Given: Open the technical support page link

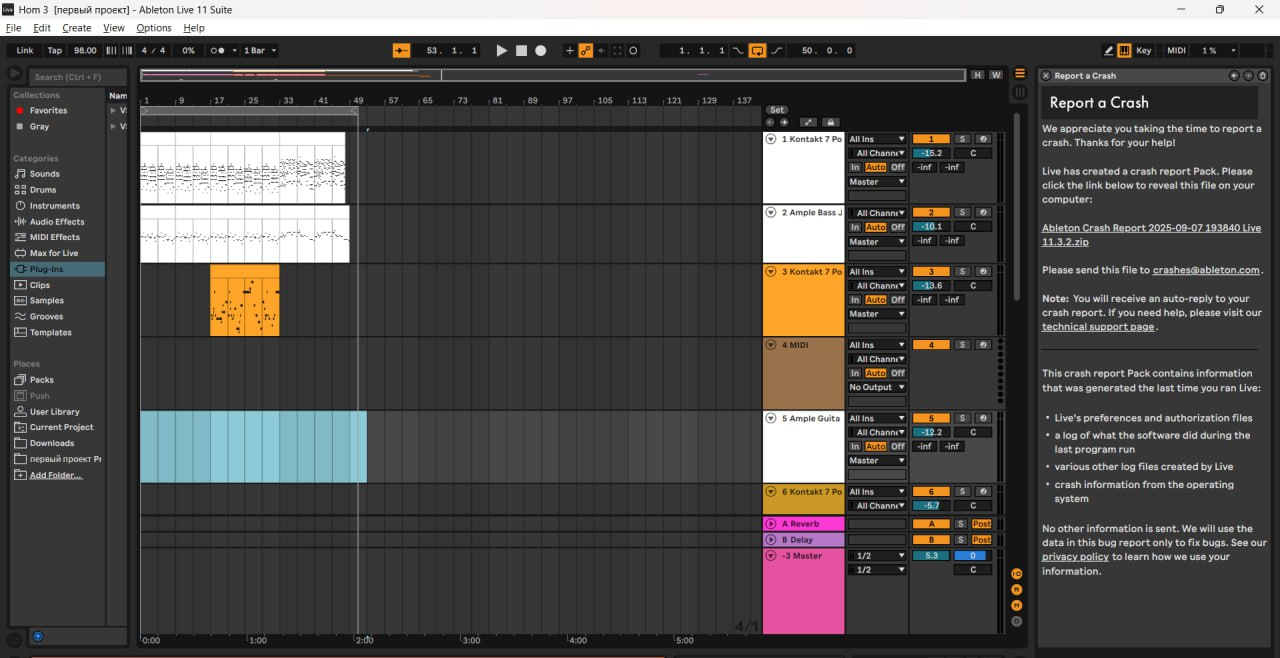Looking at the screenshot, I should click(x=1098, y=327).
